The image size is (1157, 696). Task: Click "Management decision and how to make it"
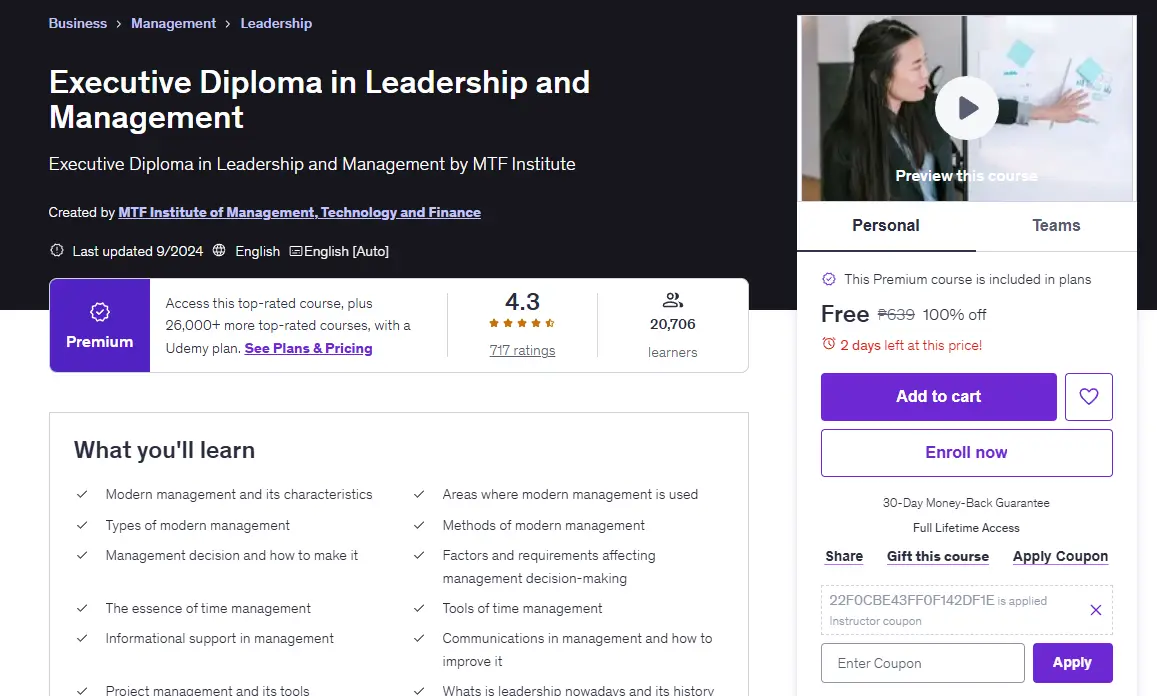(232, 556)
